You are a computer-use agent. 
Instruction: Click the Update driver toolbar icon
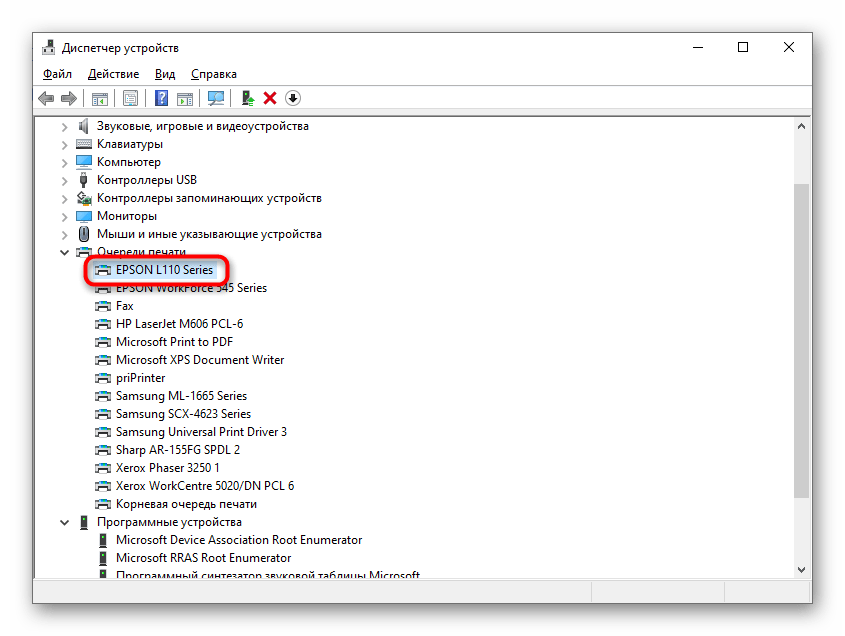pyautogui.click(x=247, y=98)
